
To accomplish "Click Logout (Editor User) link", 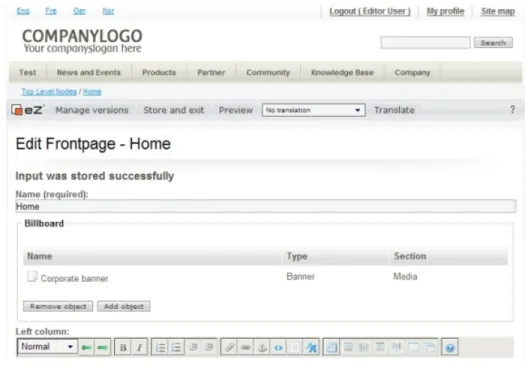I will 370,11.
